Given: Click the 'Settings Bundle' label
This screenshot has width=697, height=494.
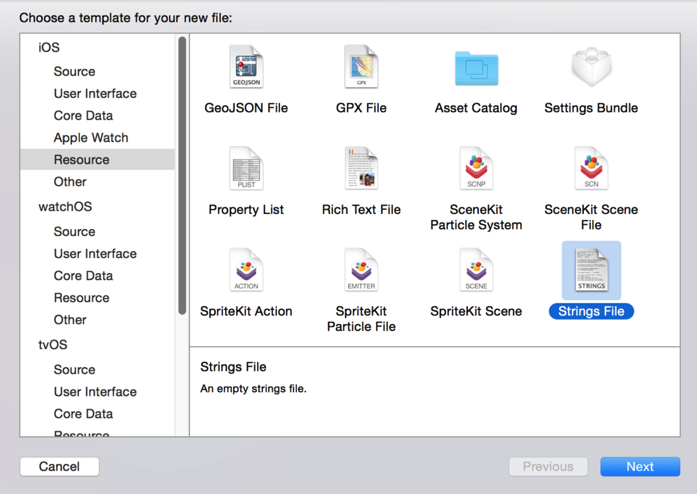Looking at the screenshot, I should [x=591, y=108].
